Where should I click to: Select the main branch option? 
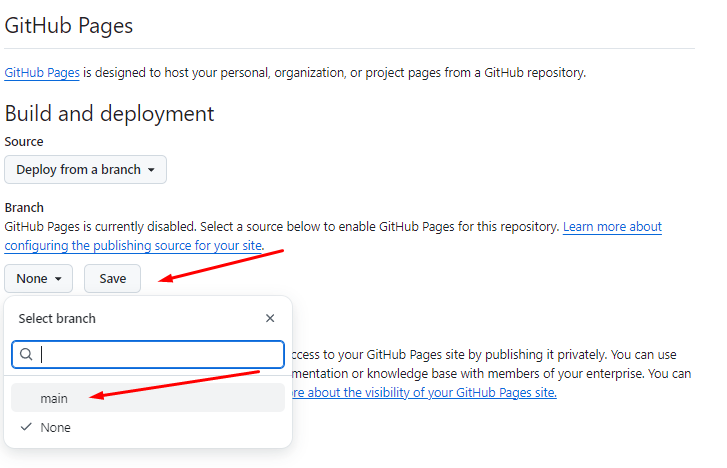tap(54, 398)
